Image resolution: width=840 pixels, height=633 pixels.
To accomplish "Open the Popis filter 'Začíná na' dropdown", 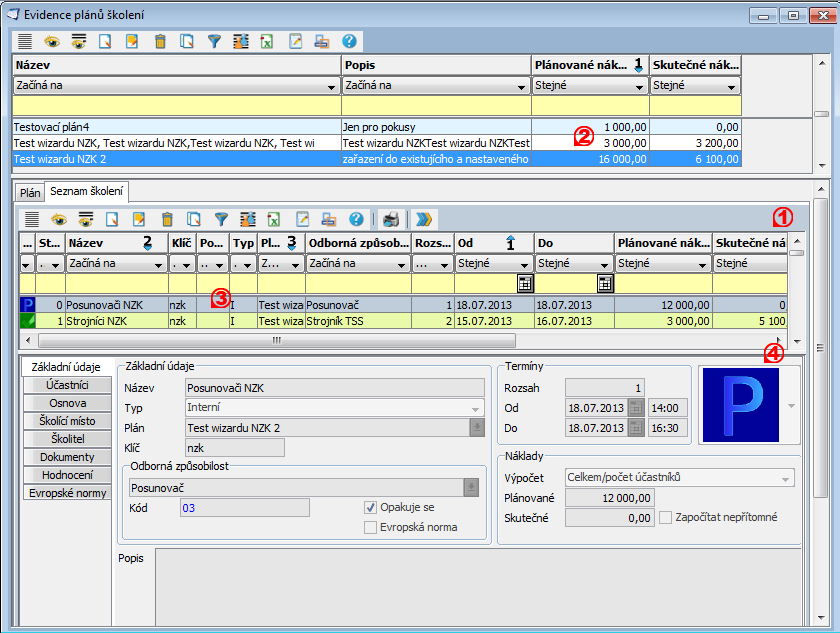I will click(x=521, y=87).
